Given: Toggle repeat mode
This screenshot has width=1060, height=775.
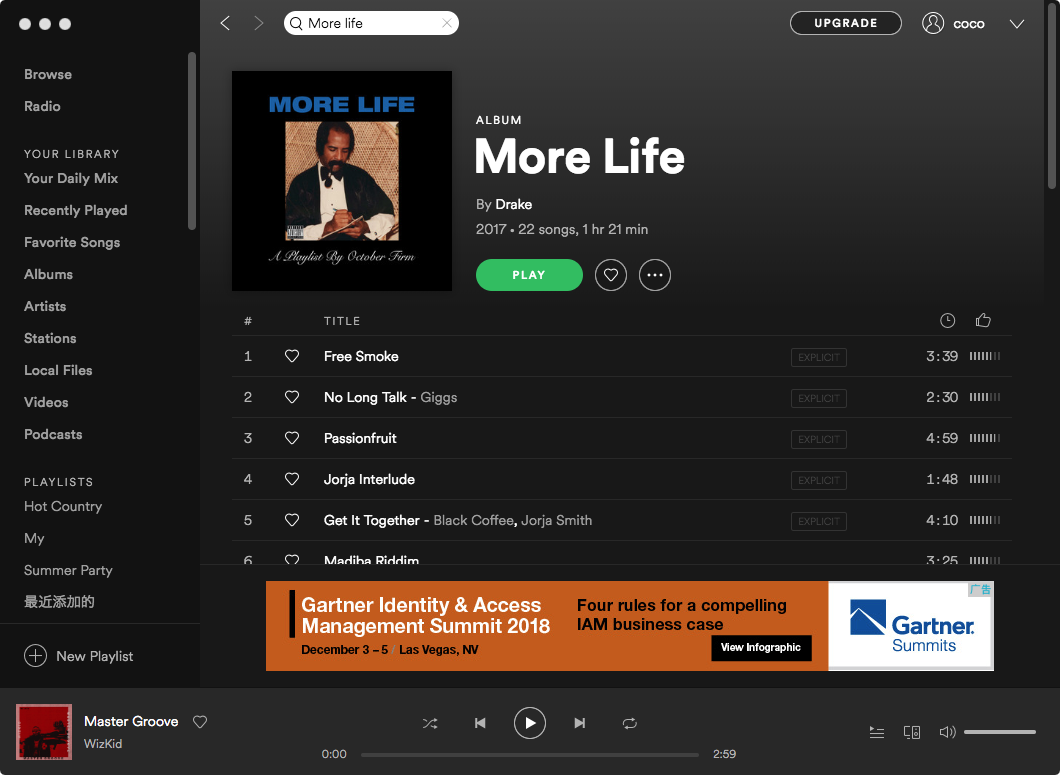Looking at the screenshot, I should [629, 724].
